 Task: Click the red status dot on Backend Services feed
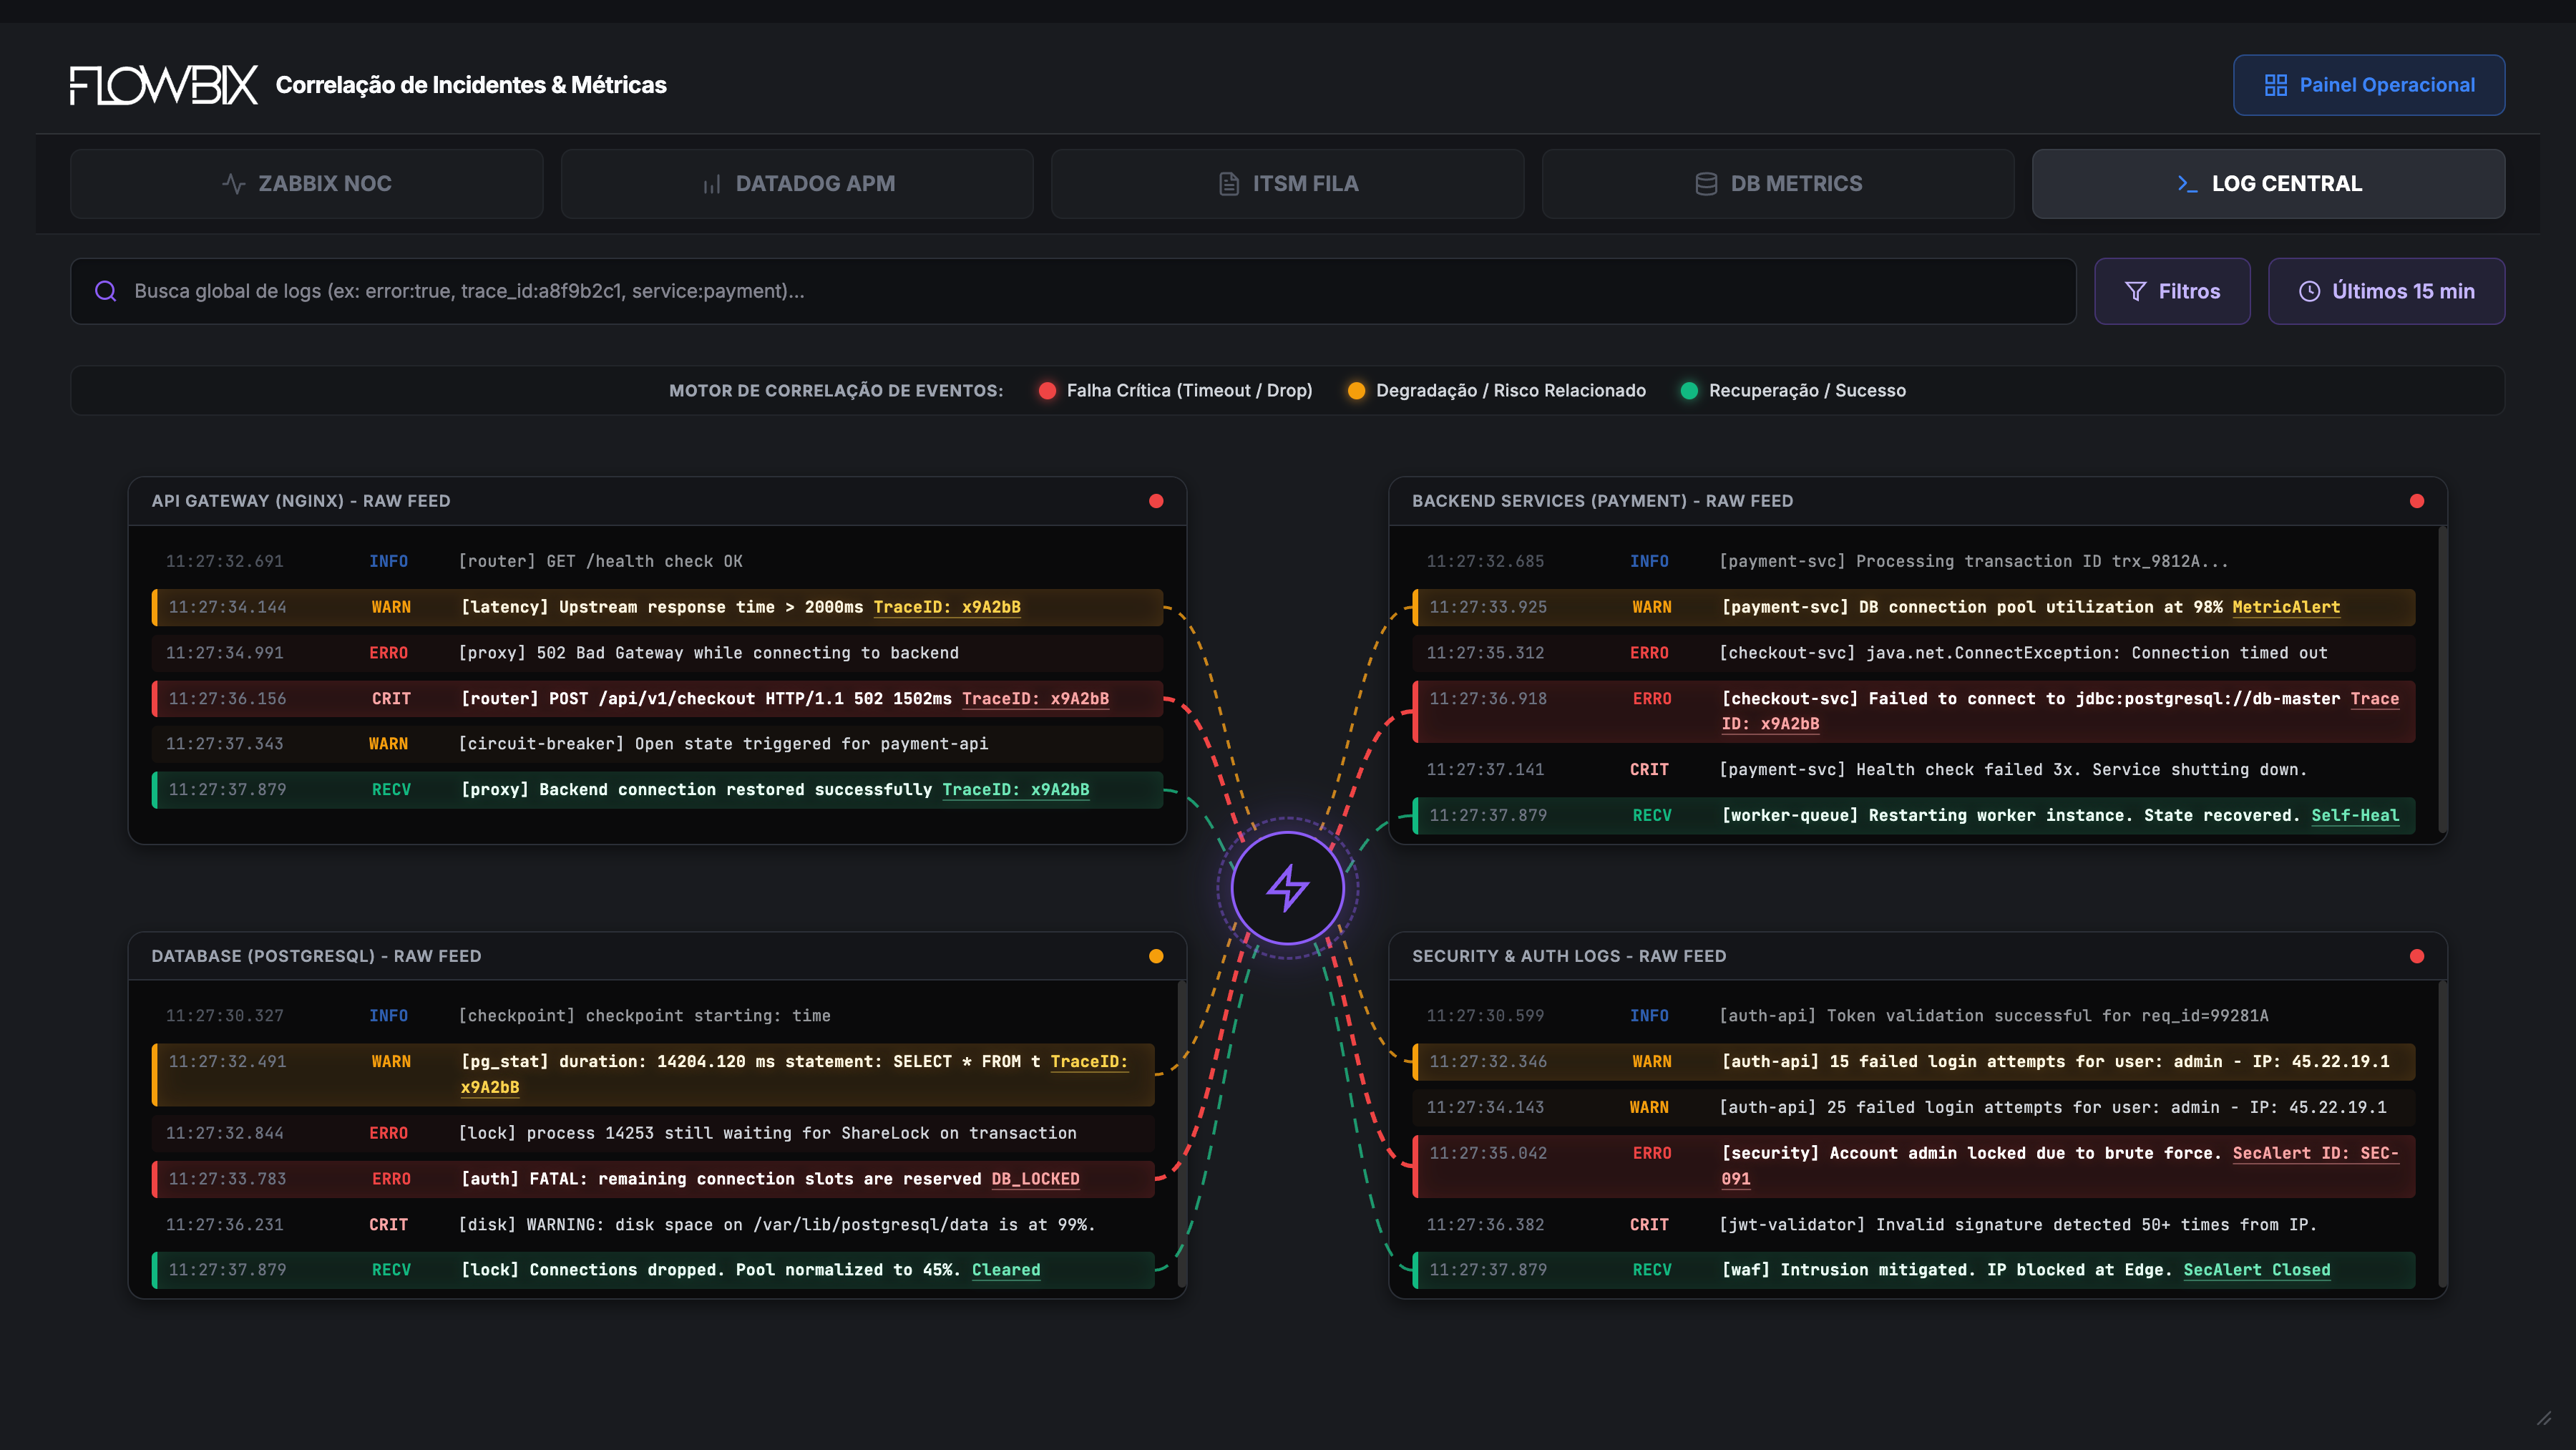(2417, 501)
